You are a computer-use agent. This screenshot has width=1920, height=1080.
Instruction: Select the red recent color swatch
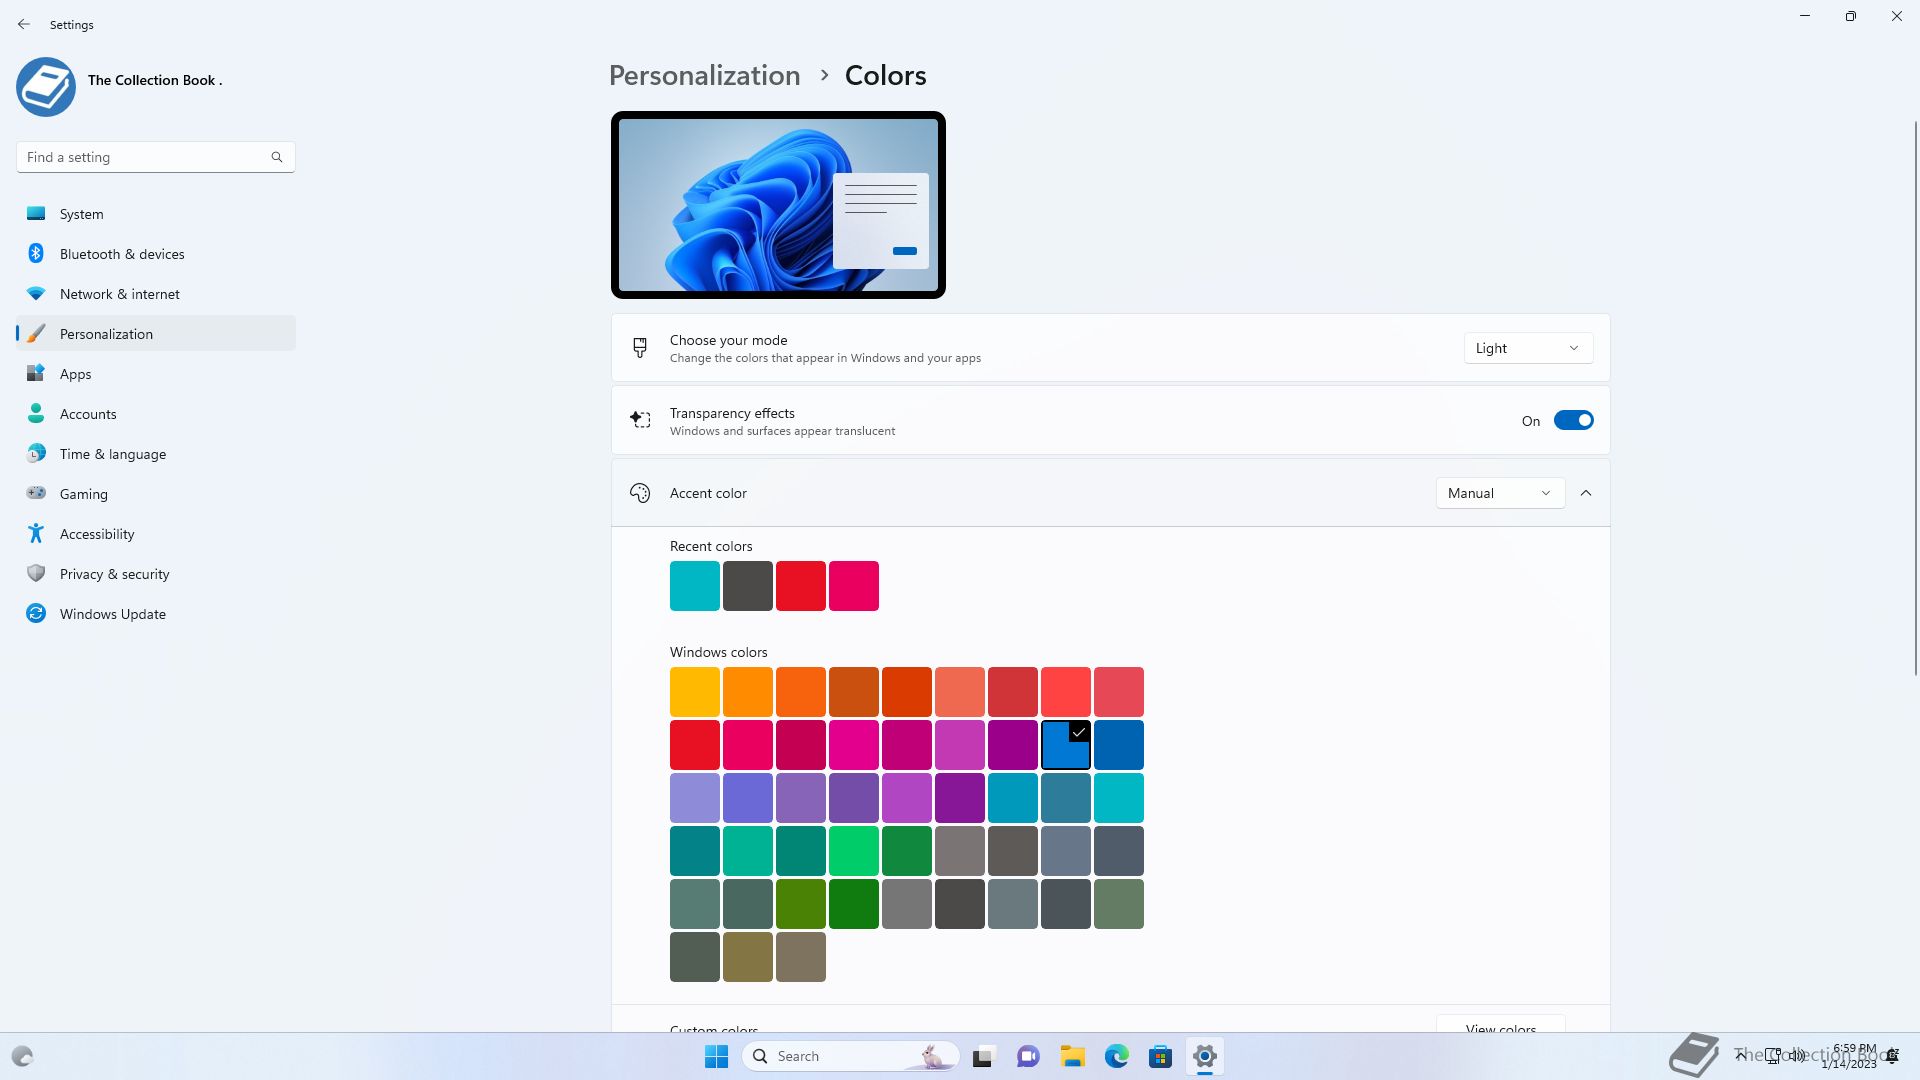point(801,586)
